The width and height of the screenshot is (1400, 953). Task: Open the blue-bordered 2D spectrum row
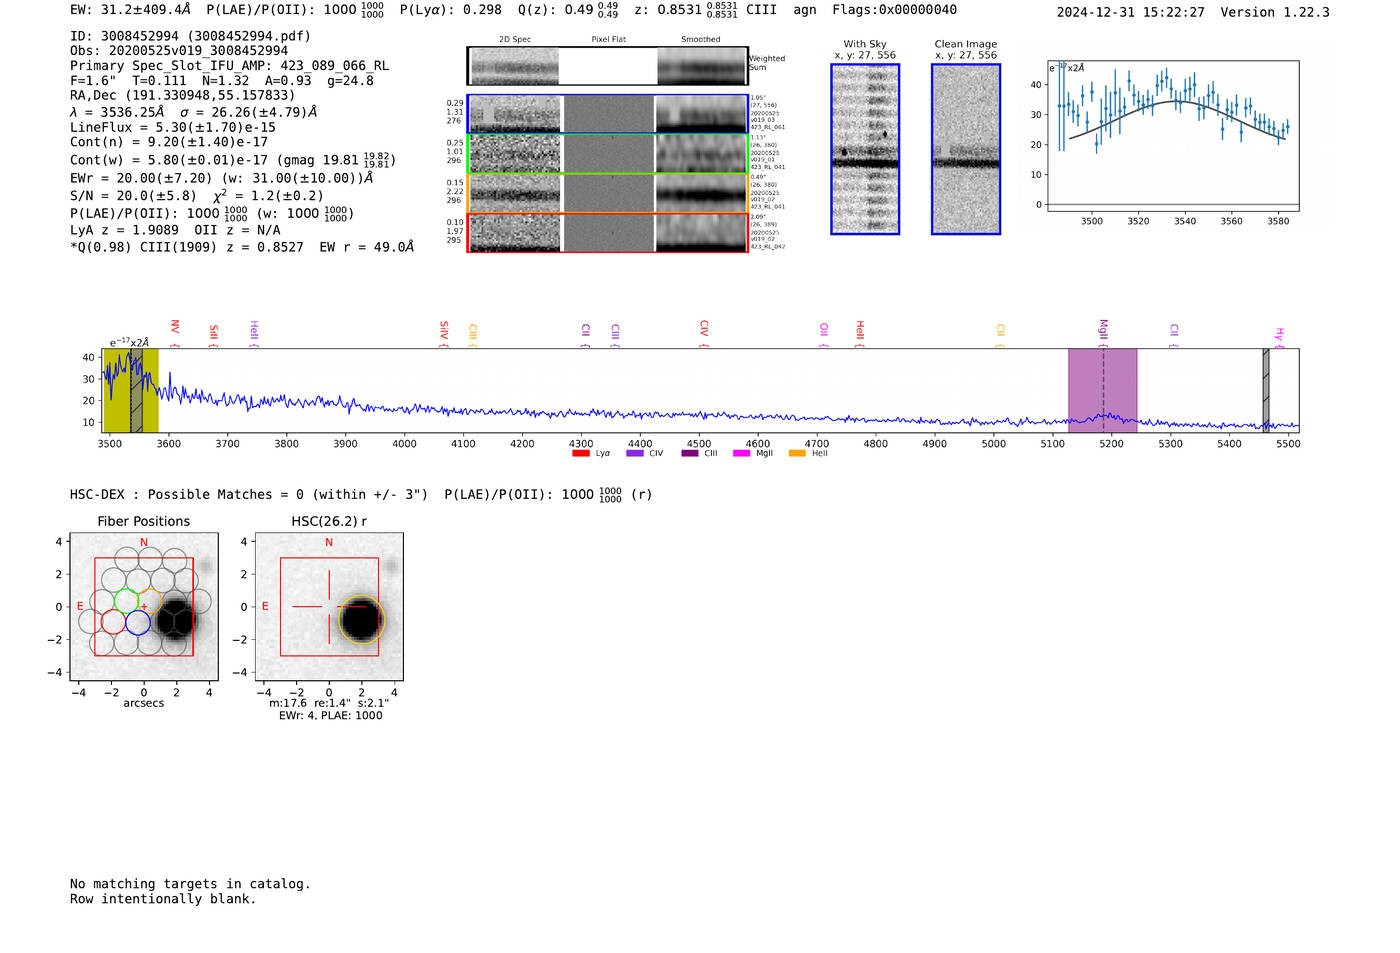point(608,114)
